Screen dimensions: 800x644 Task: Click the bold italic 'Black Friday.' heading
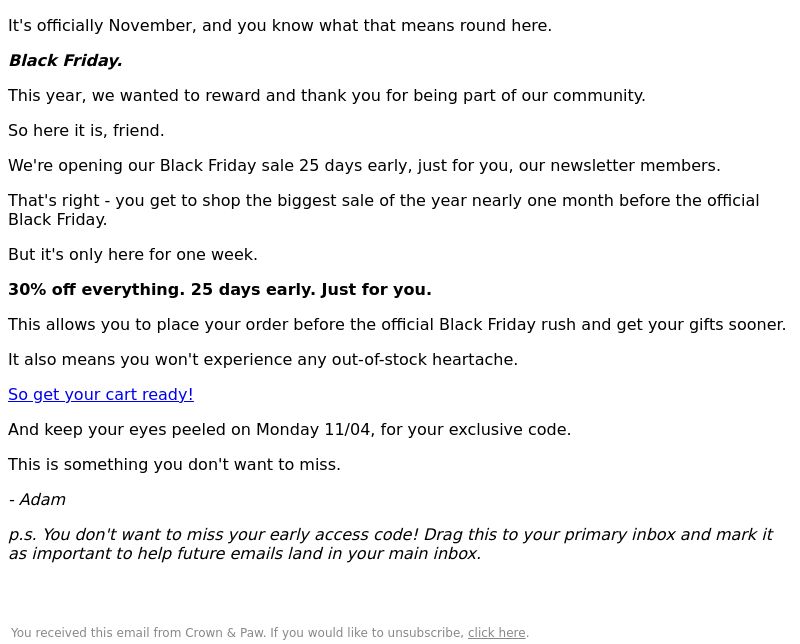(66, 61)
